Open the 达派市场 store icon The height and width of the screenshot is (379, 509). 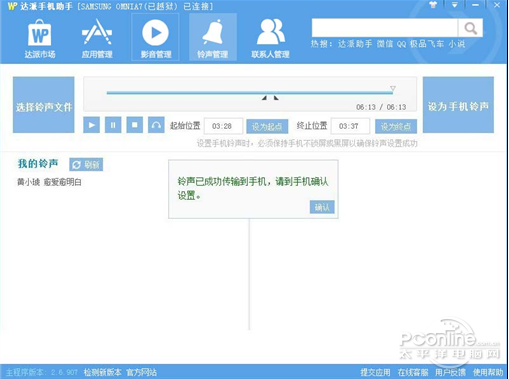click(40, 39)
